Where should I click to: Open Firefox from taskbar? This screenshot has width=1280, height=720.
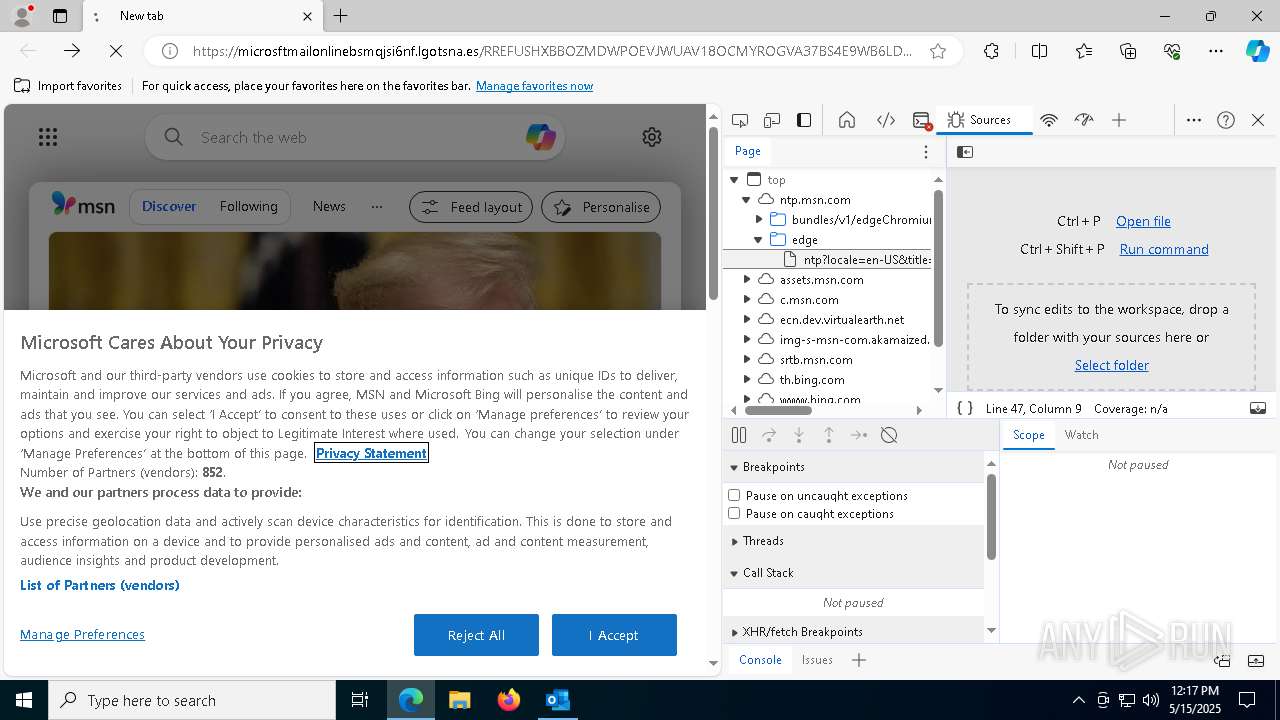[509, 700]
